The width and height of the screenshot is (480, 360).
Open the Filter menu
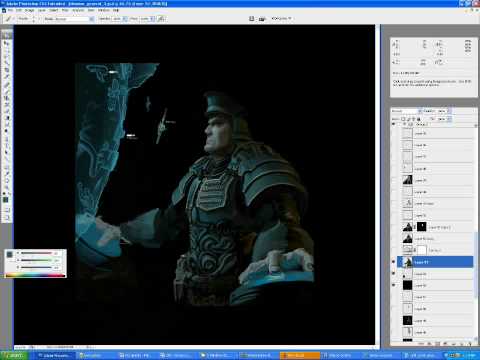[65, 10]
